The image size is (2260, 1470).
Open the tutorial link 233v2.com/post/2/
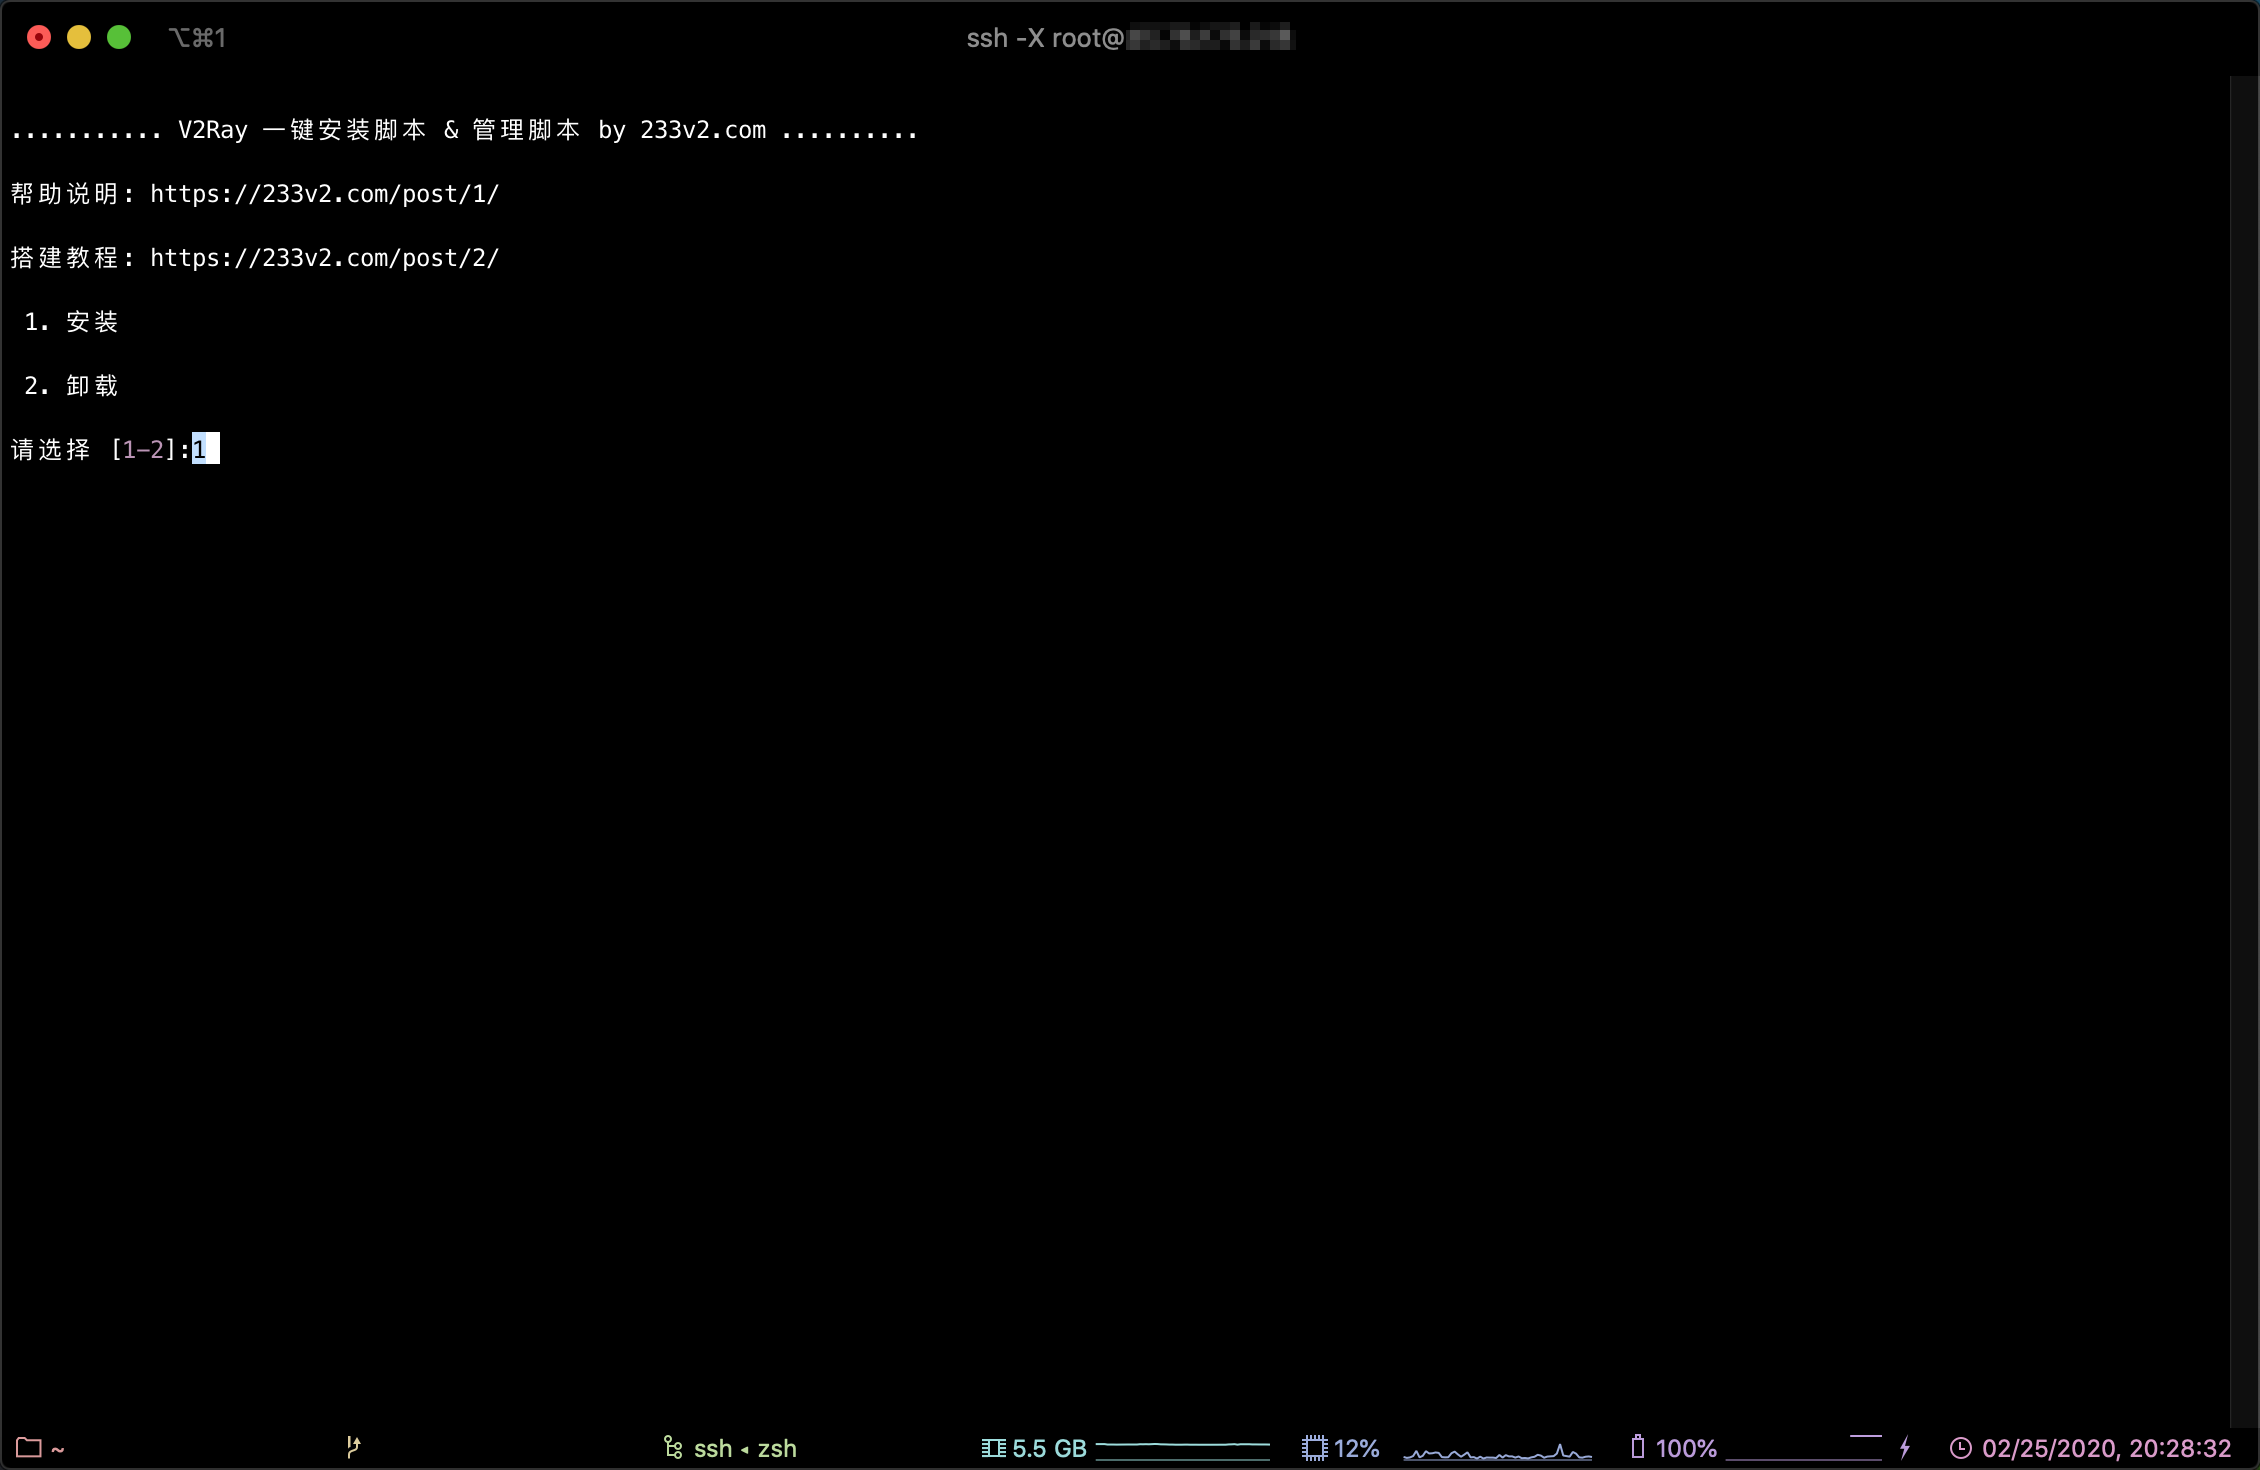(x=325, y=258)
